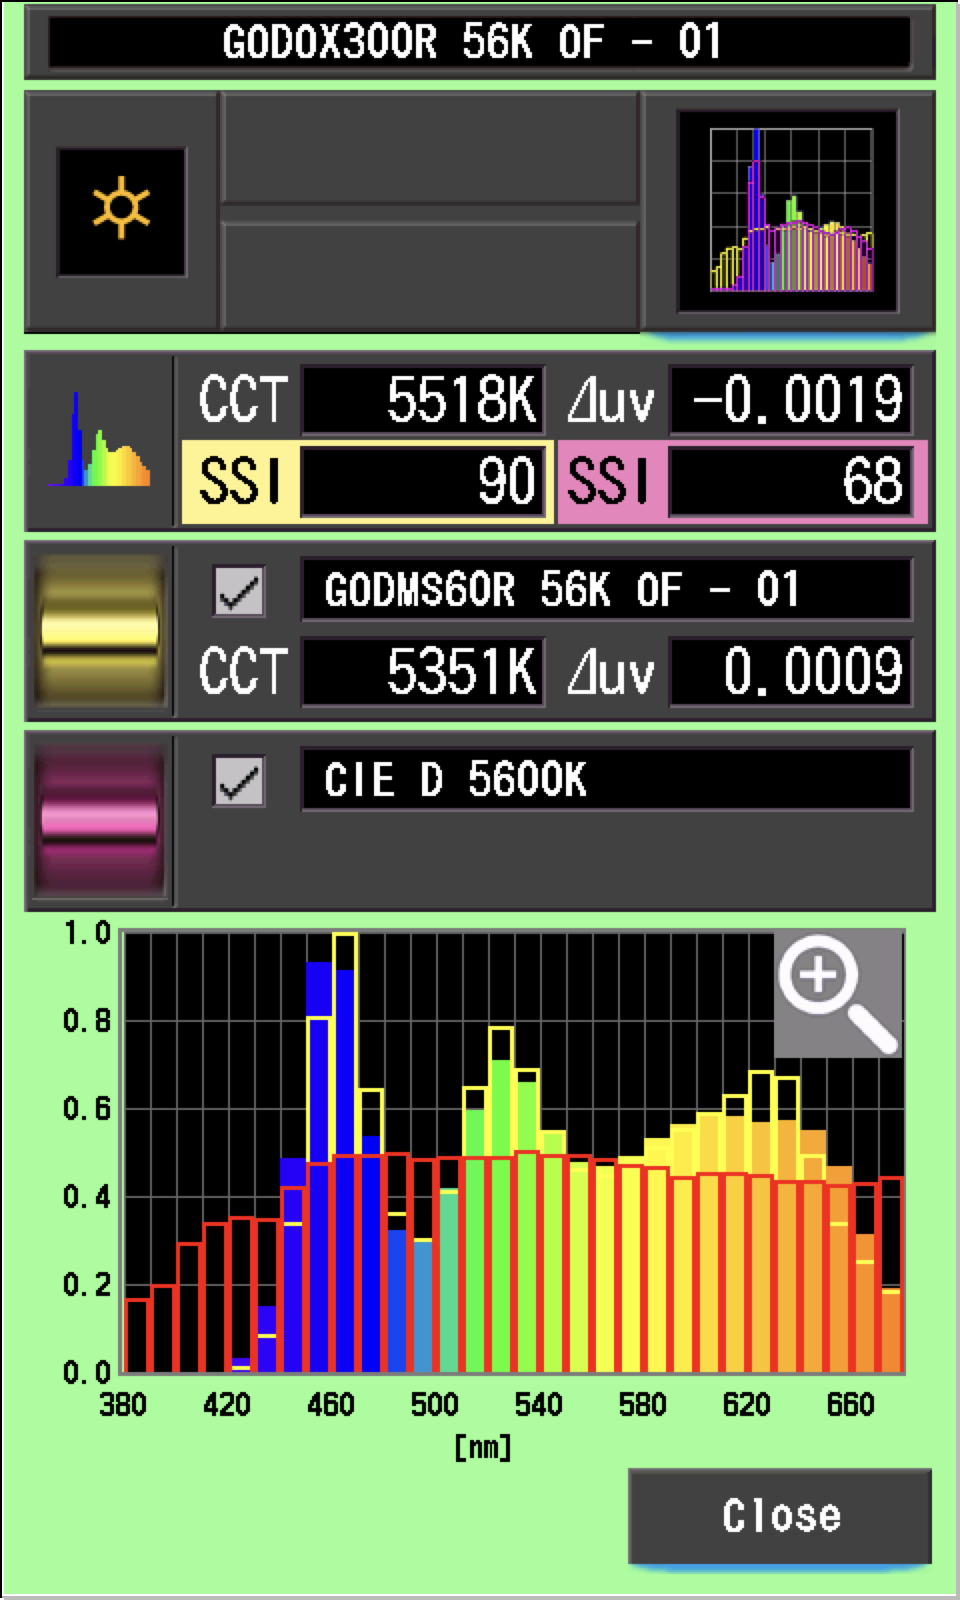The width and height of the screenshot is (960, 1600).
Task: Tap the magnifier zoom icon on graph
Action: click(838, 993)
